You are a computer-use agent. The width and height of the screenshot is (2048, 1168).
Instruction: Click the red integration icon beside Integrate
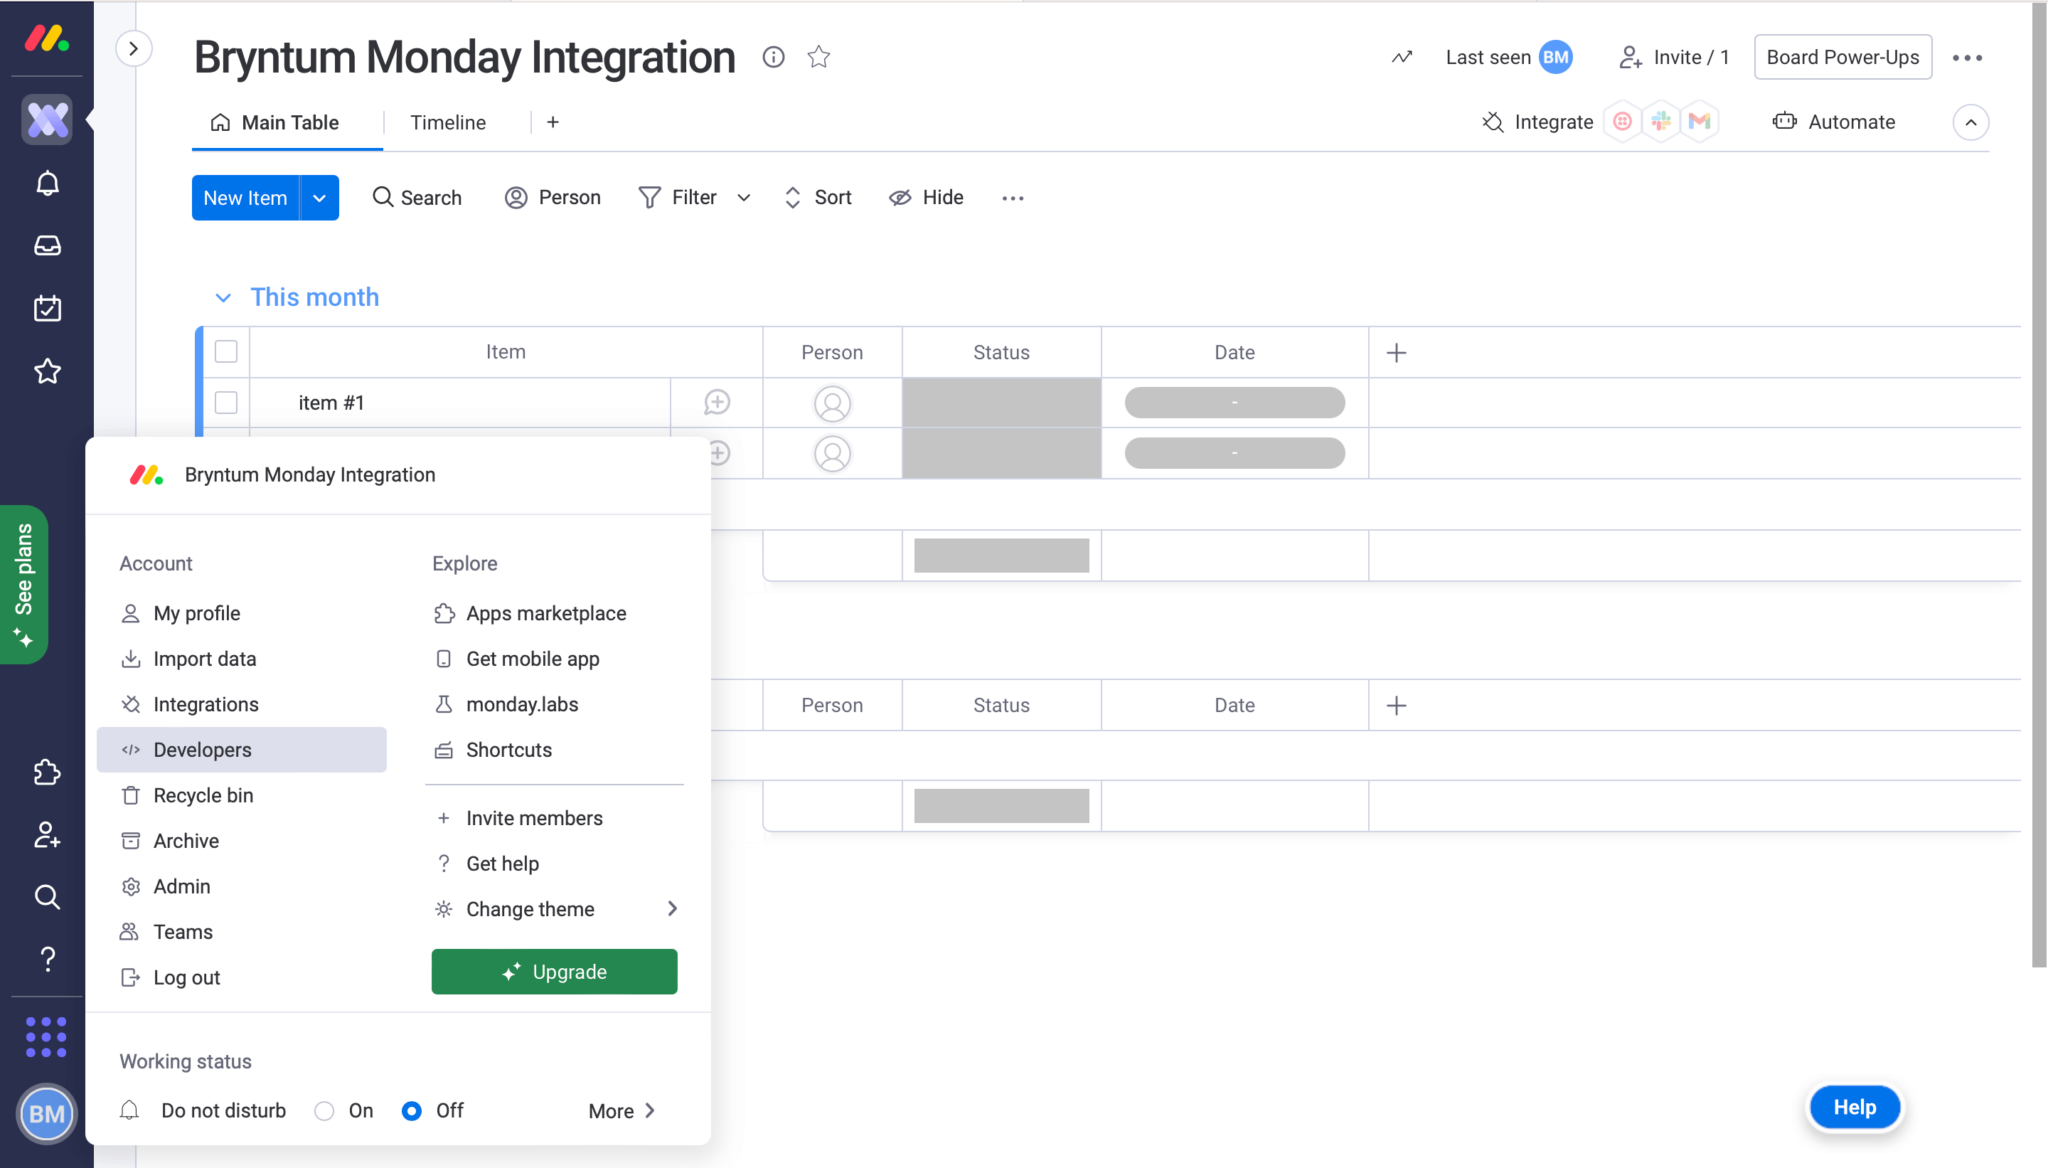pyautogui.click(x=1622, y=122)
